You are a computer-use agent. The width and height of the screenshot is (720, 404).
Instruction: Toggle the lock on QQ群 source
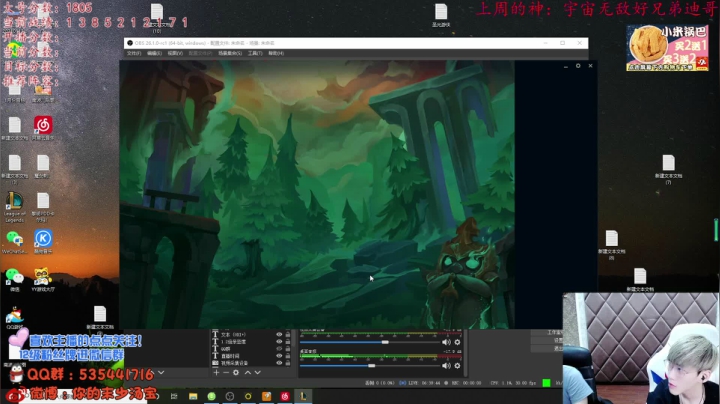pos(288,348)
